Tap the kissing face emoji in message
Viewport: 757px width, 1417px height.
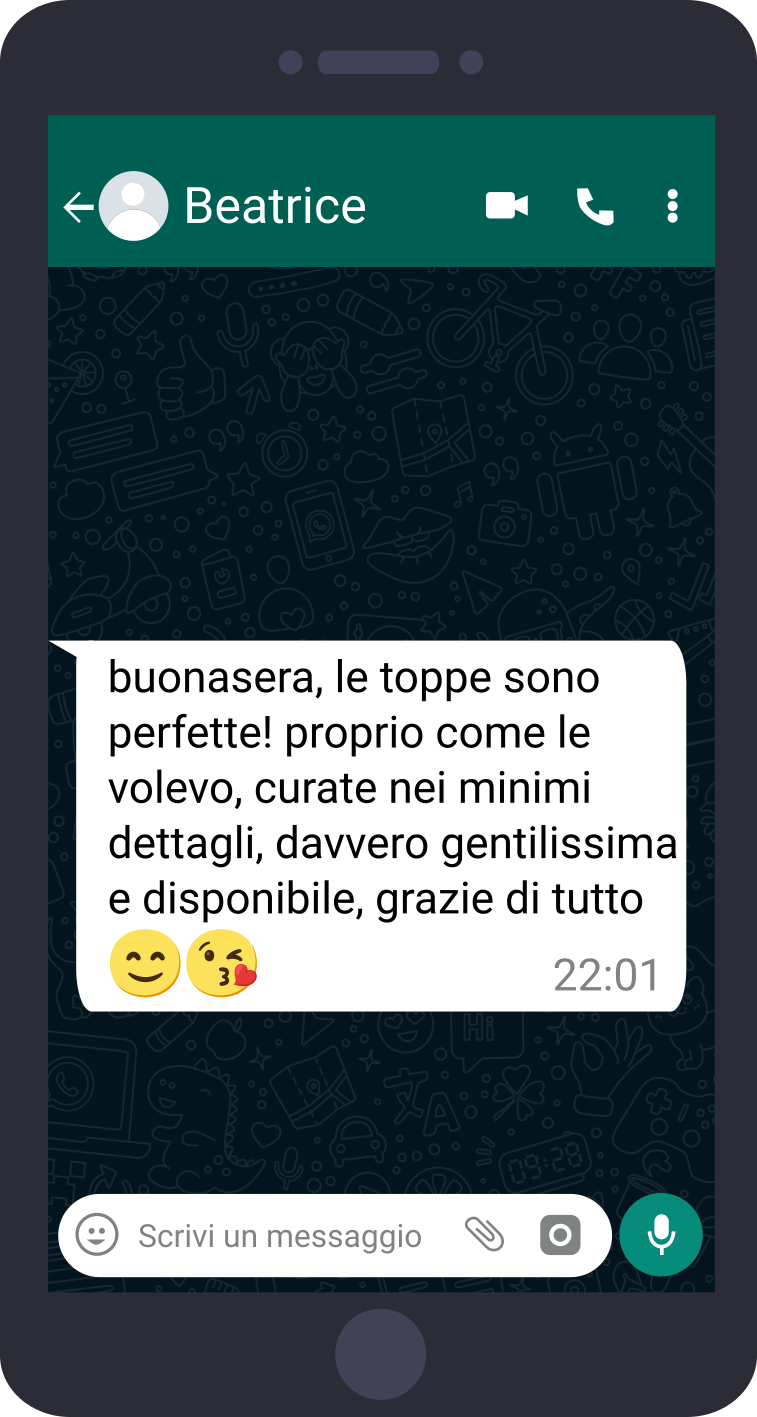[x=222, y=966]
